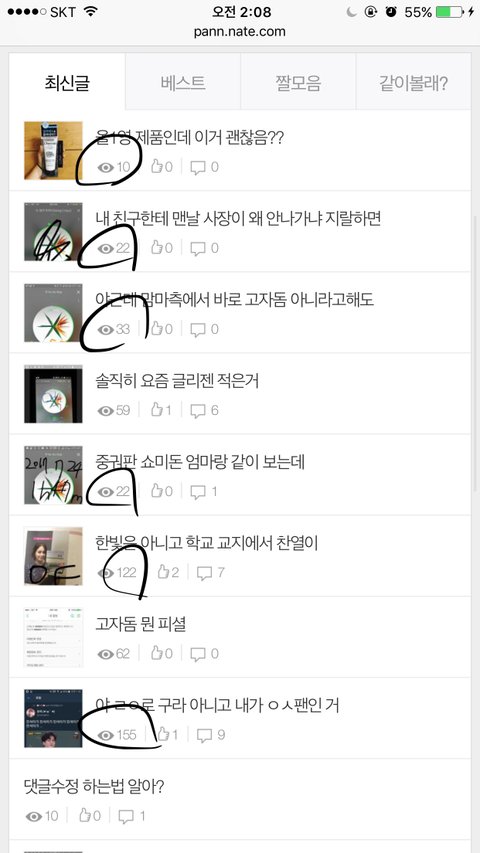Open the 짤모음 tab
Image resolution: width=480 pixels, height=853 pixels.
pyautogui.click(x=298, y=83)
